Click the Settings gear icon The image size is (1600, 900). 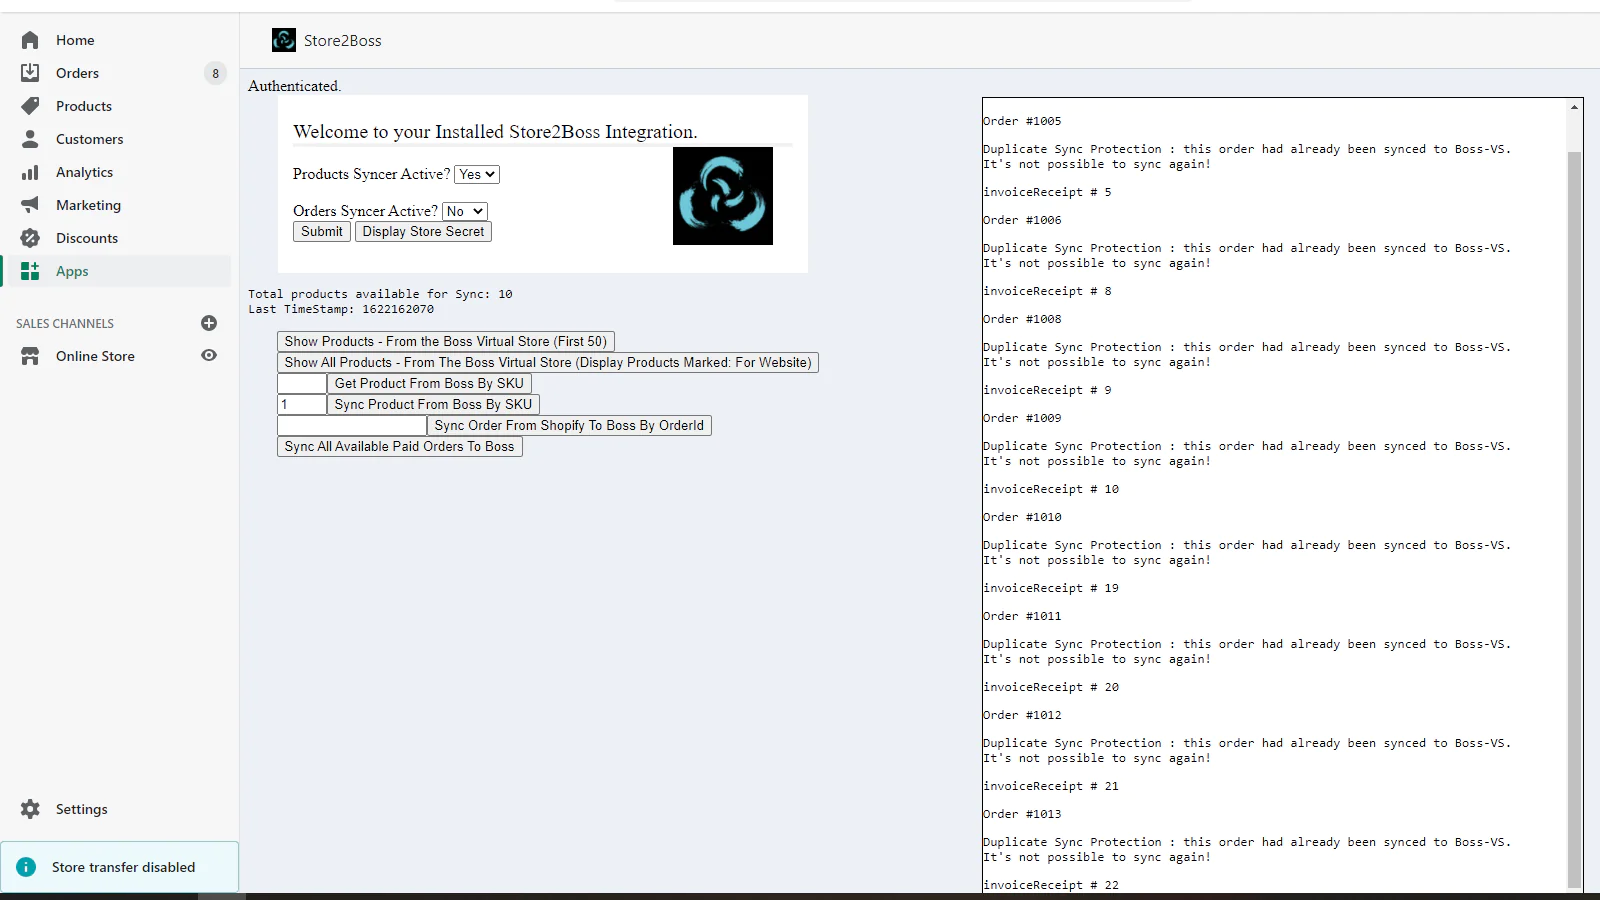pyautogui.click(x=30, y=809)
